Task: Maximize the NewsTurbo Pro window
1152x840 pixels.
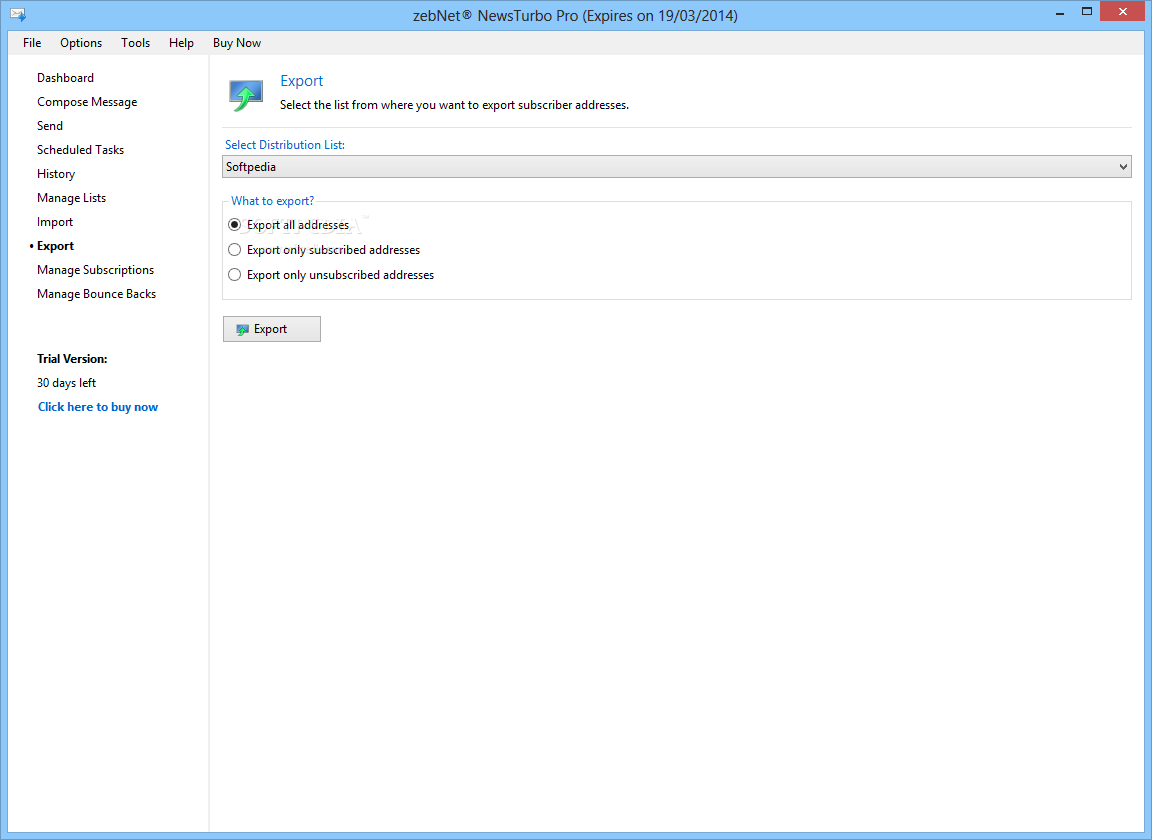Action: 1087,12
